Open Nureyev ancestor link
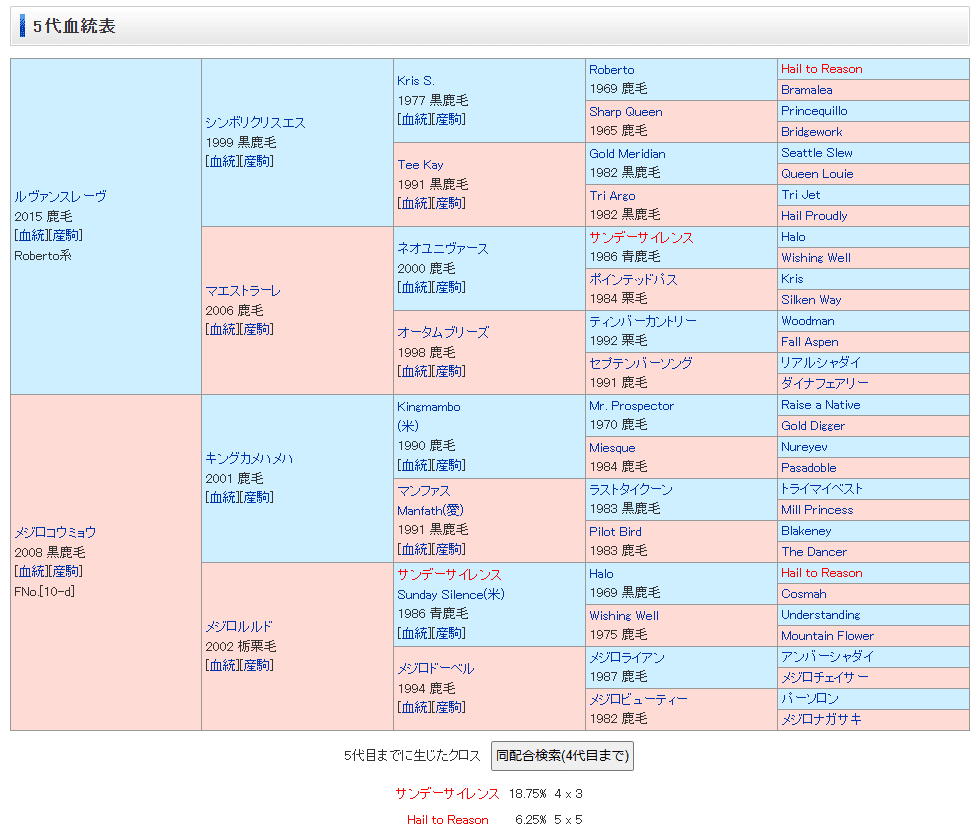The height and width of the screenshot is (832, 980). point(804,447)
